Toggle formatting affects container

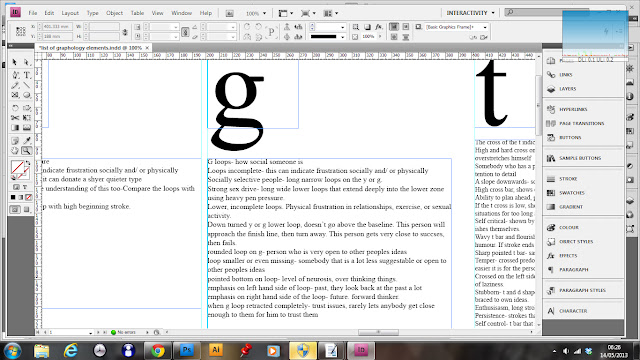click(16, 187)
